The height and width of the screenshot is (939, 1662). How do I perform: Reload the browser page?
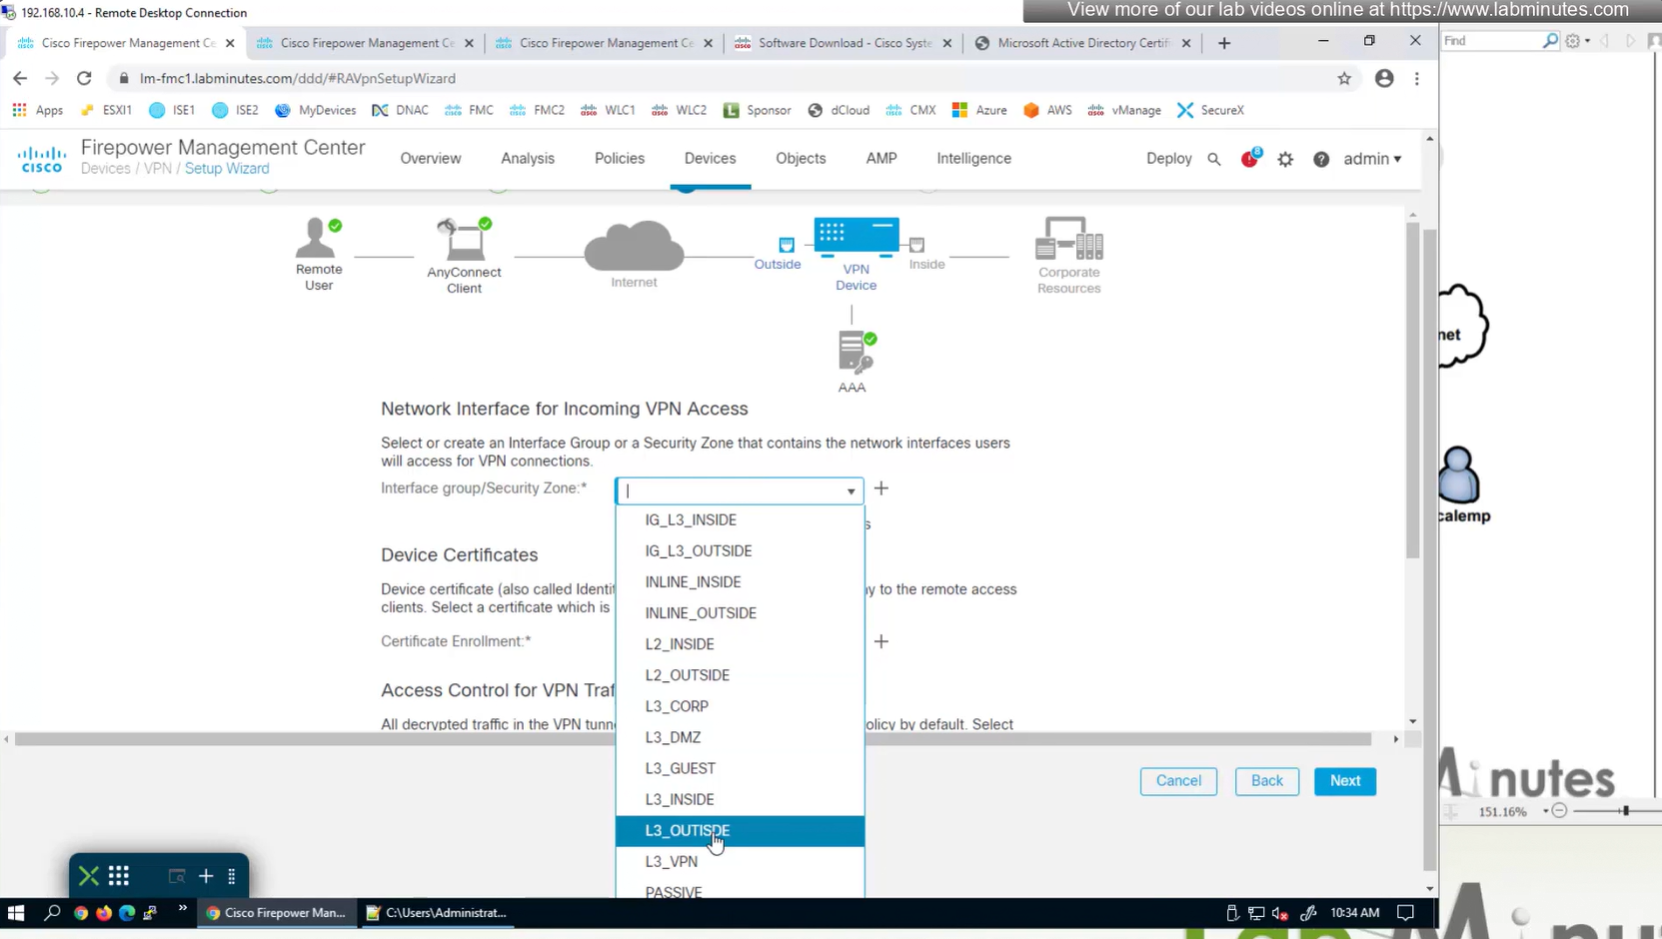pyautogui.click(x=84, y=78)
